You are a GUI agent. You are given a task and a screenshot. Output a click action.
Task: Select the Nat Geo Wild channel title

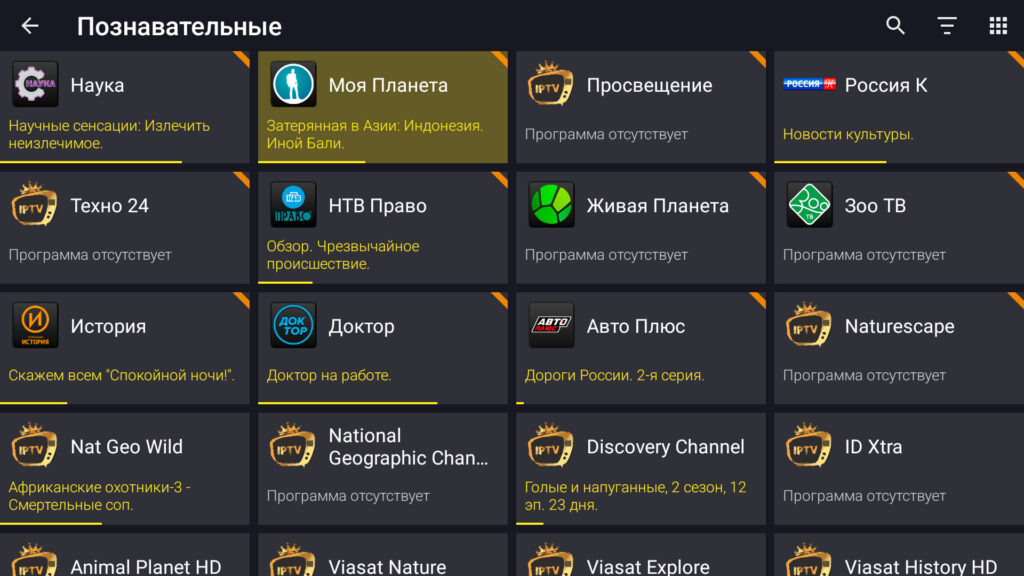tap(127, 447)
